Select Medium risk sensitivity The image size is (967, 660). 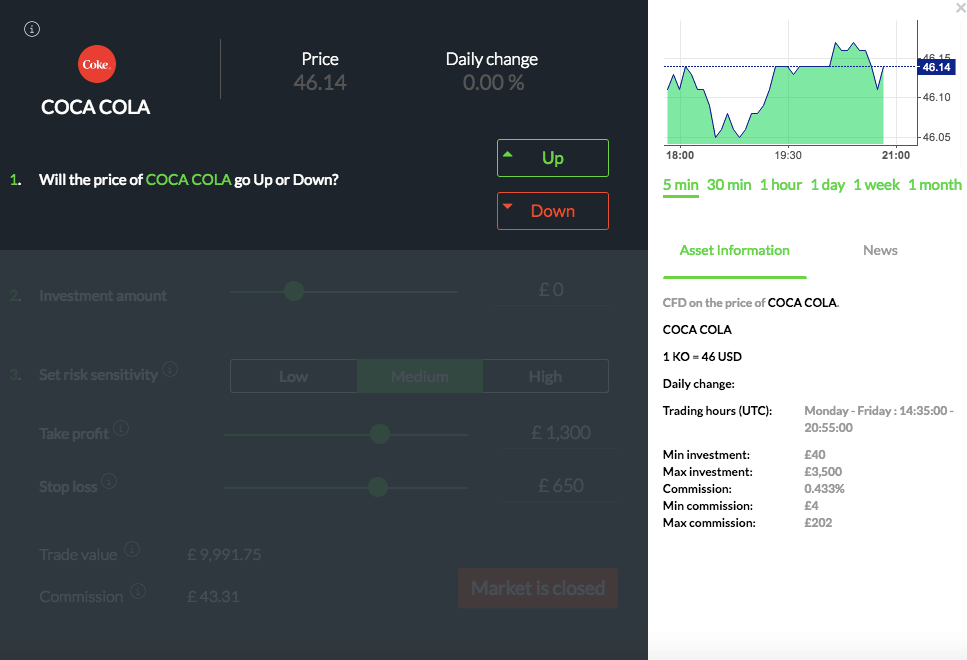click(419, 376)
